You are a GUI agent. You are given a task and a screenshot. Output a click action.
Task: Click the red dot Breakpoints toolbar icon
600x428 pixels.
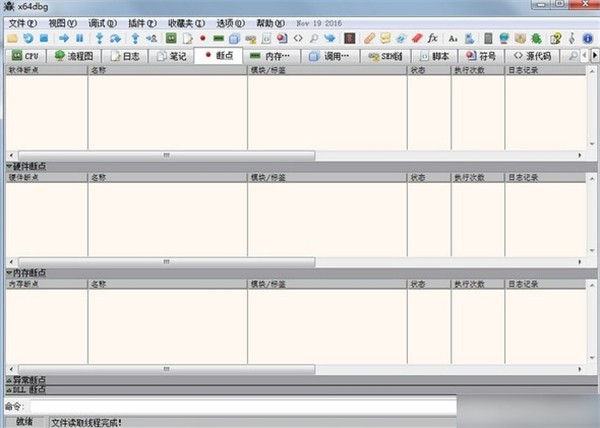[x=203, y=38]
